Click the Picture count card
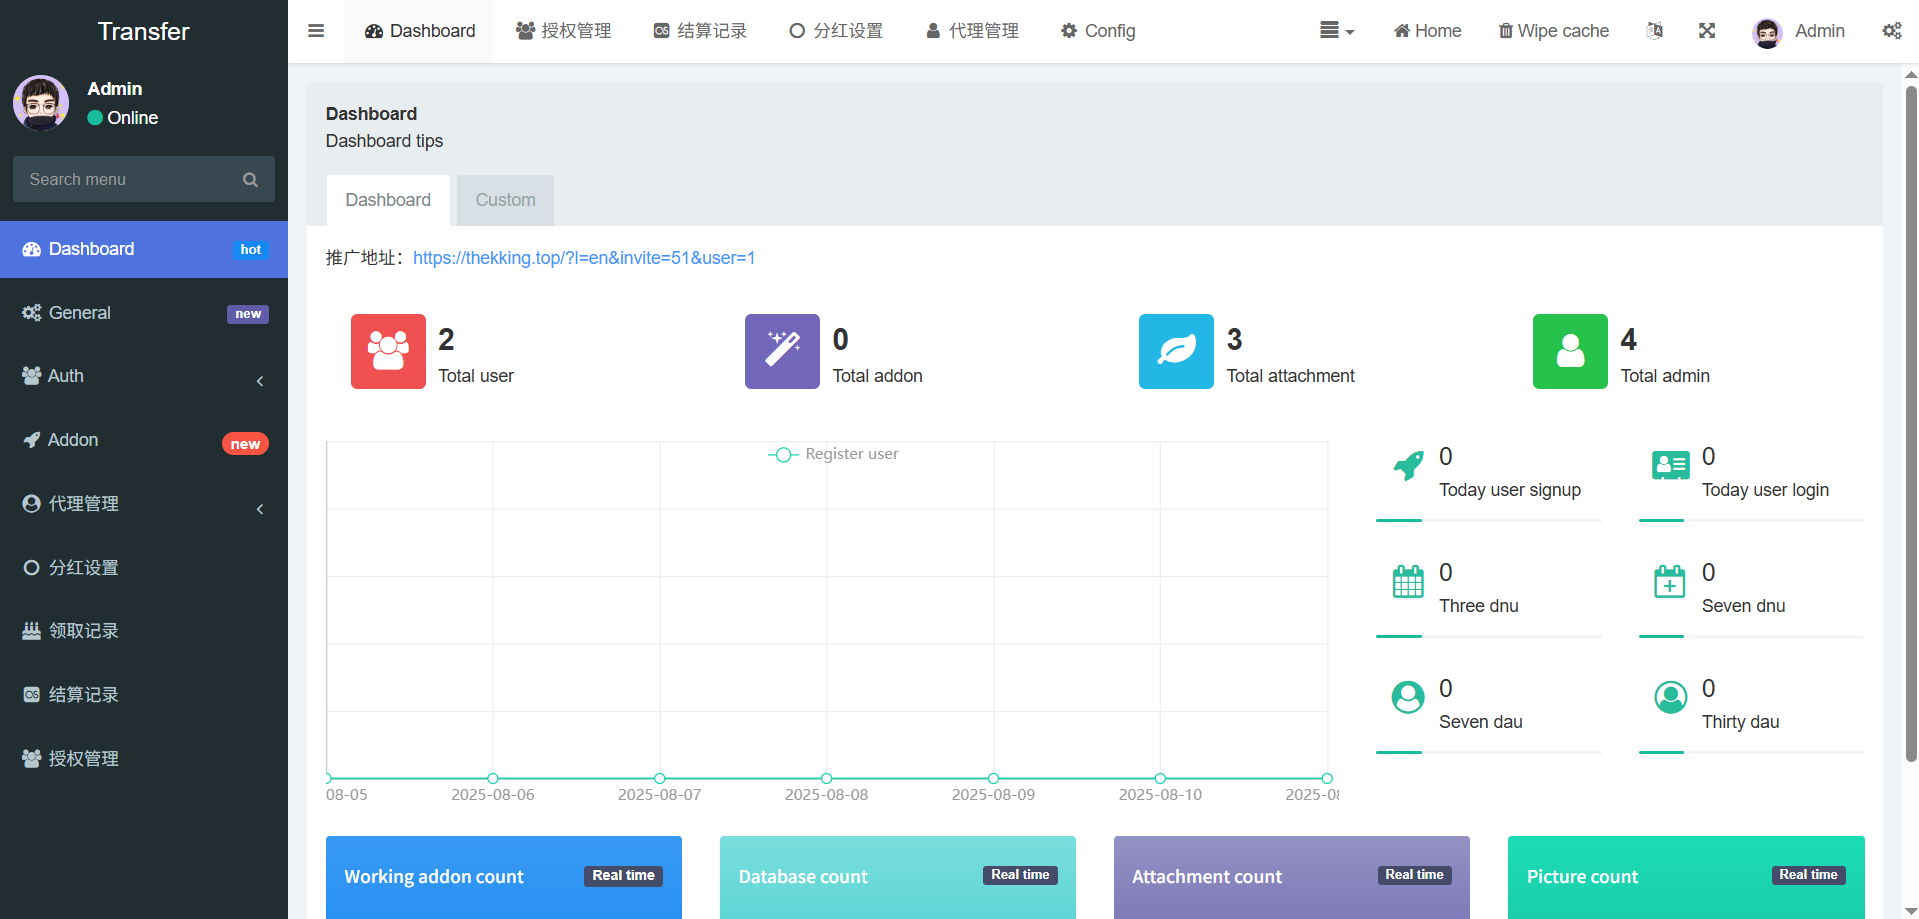The image size is (1919, 919). click(1686, 877)
